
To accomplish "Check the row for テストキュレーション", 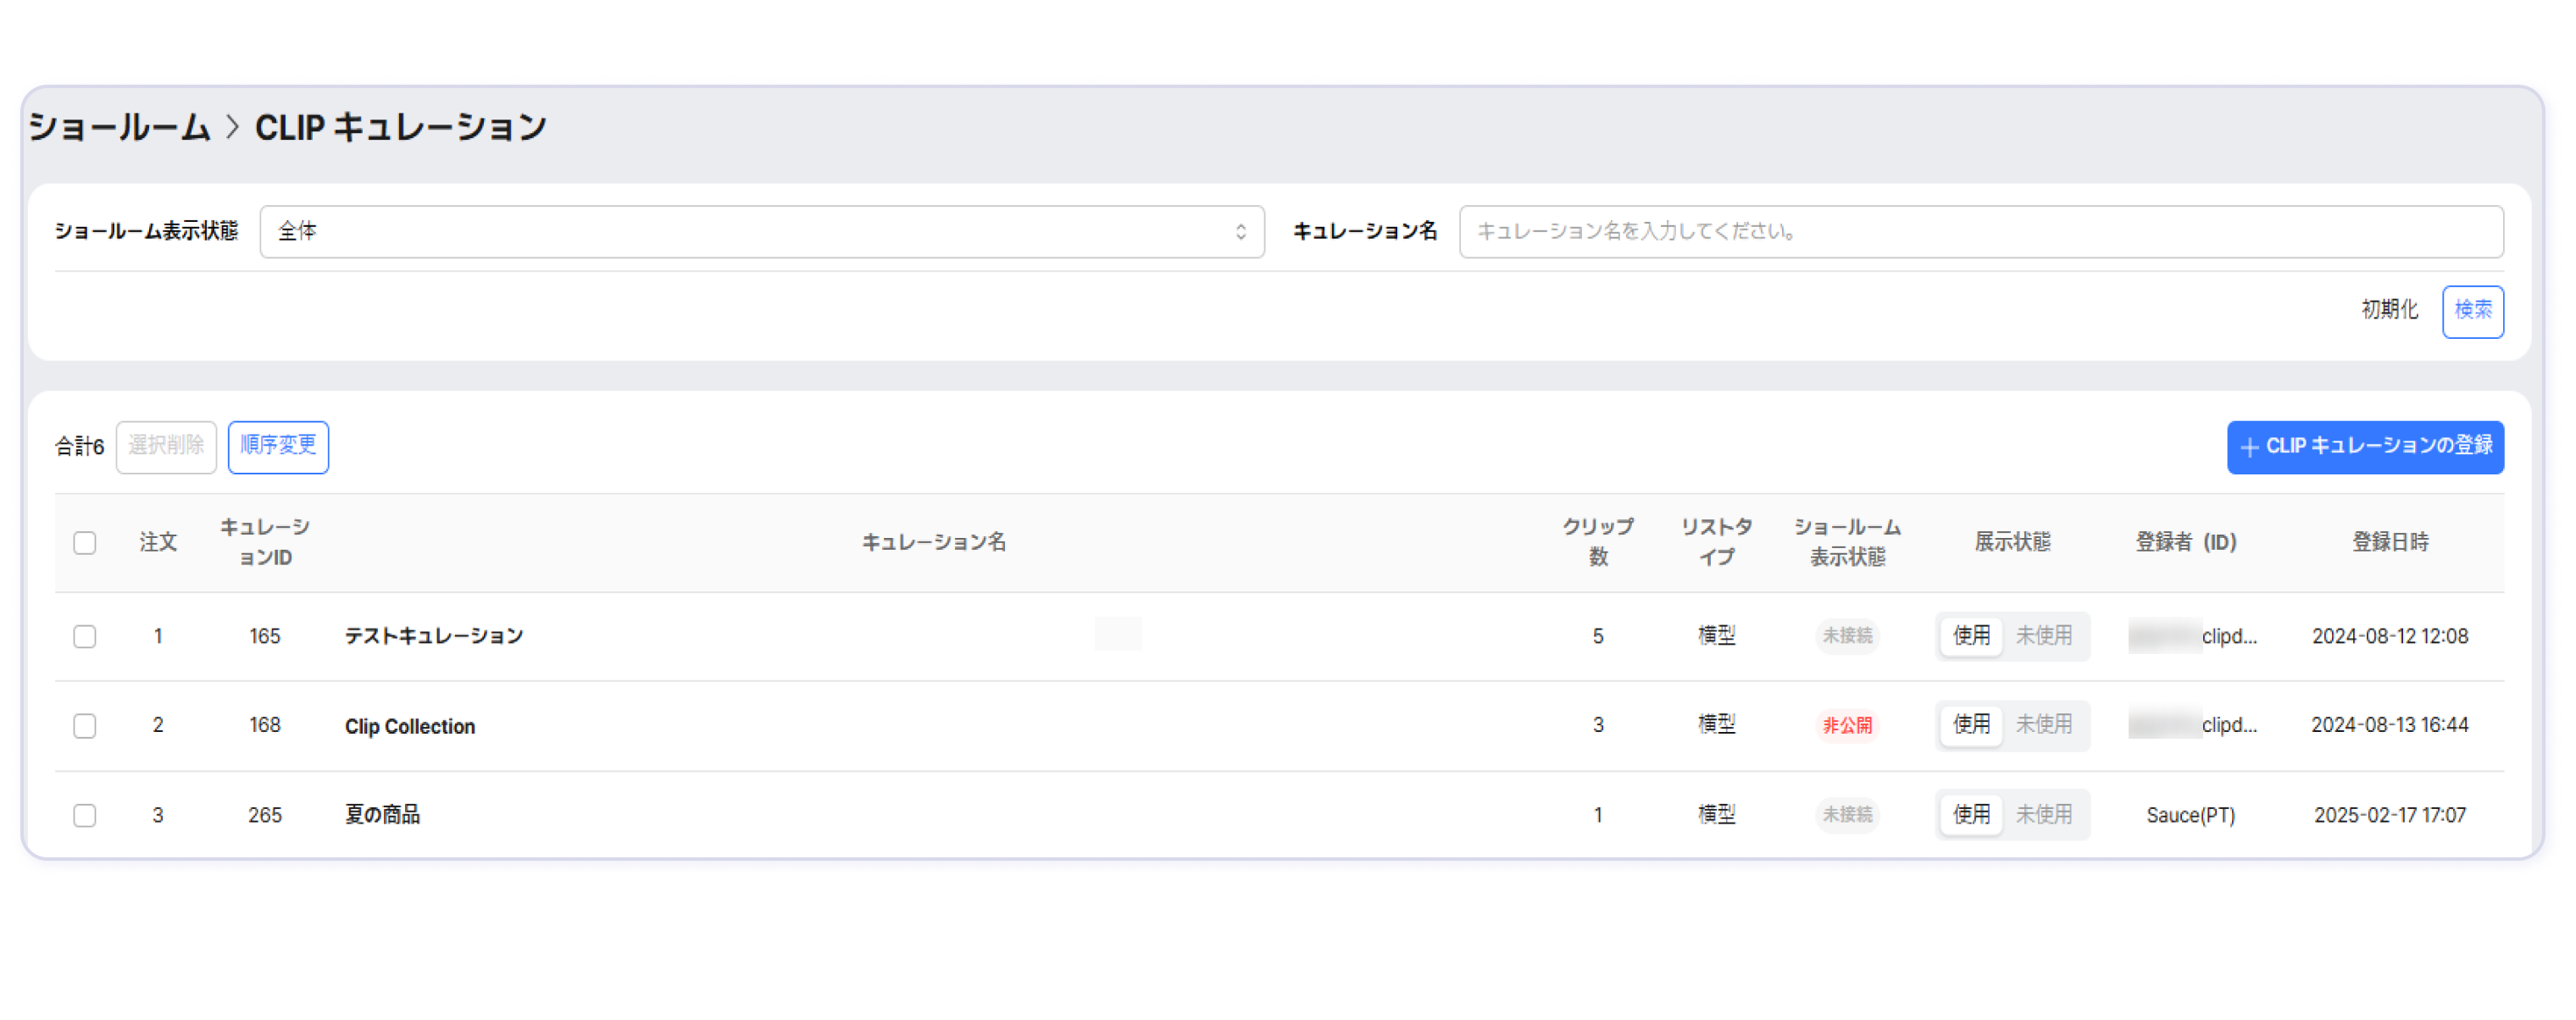I will tap(85, 637).
